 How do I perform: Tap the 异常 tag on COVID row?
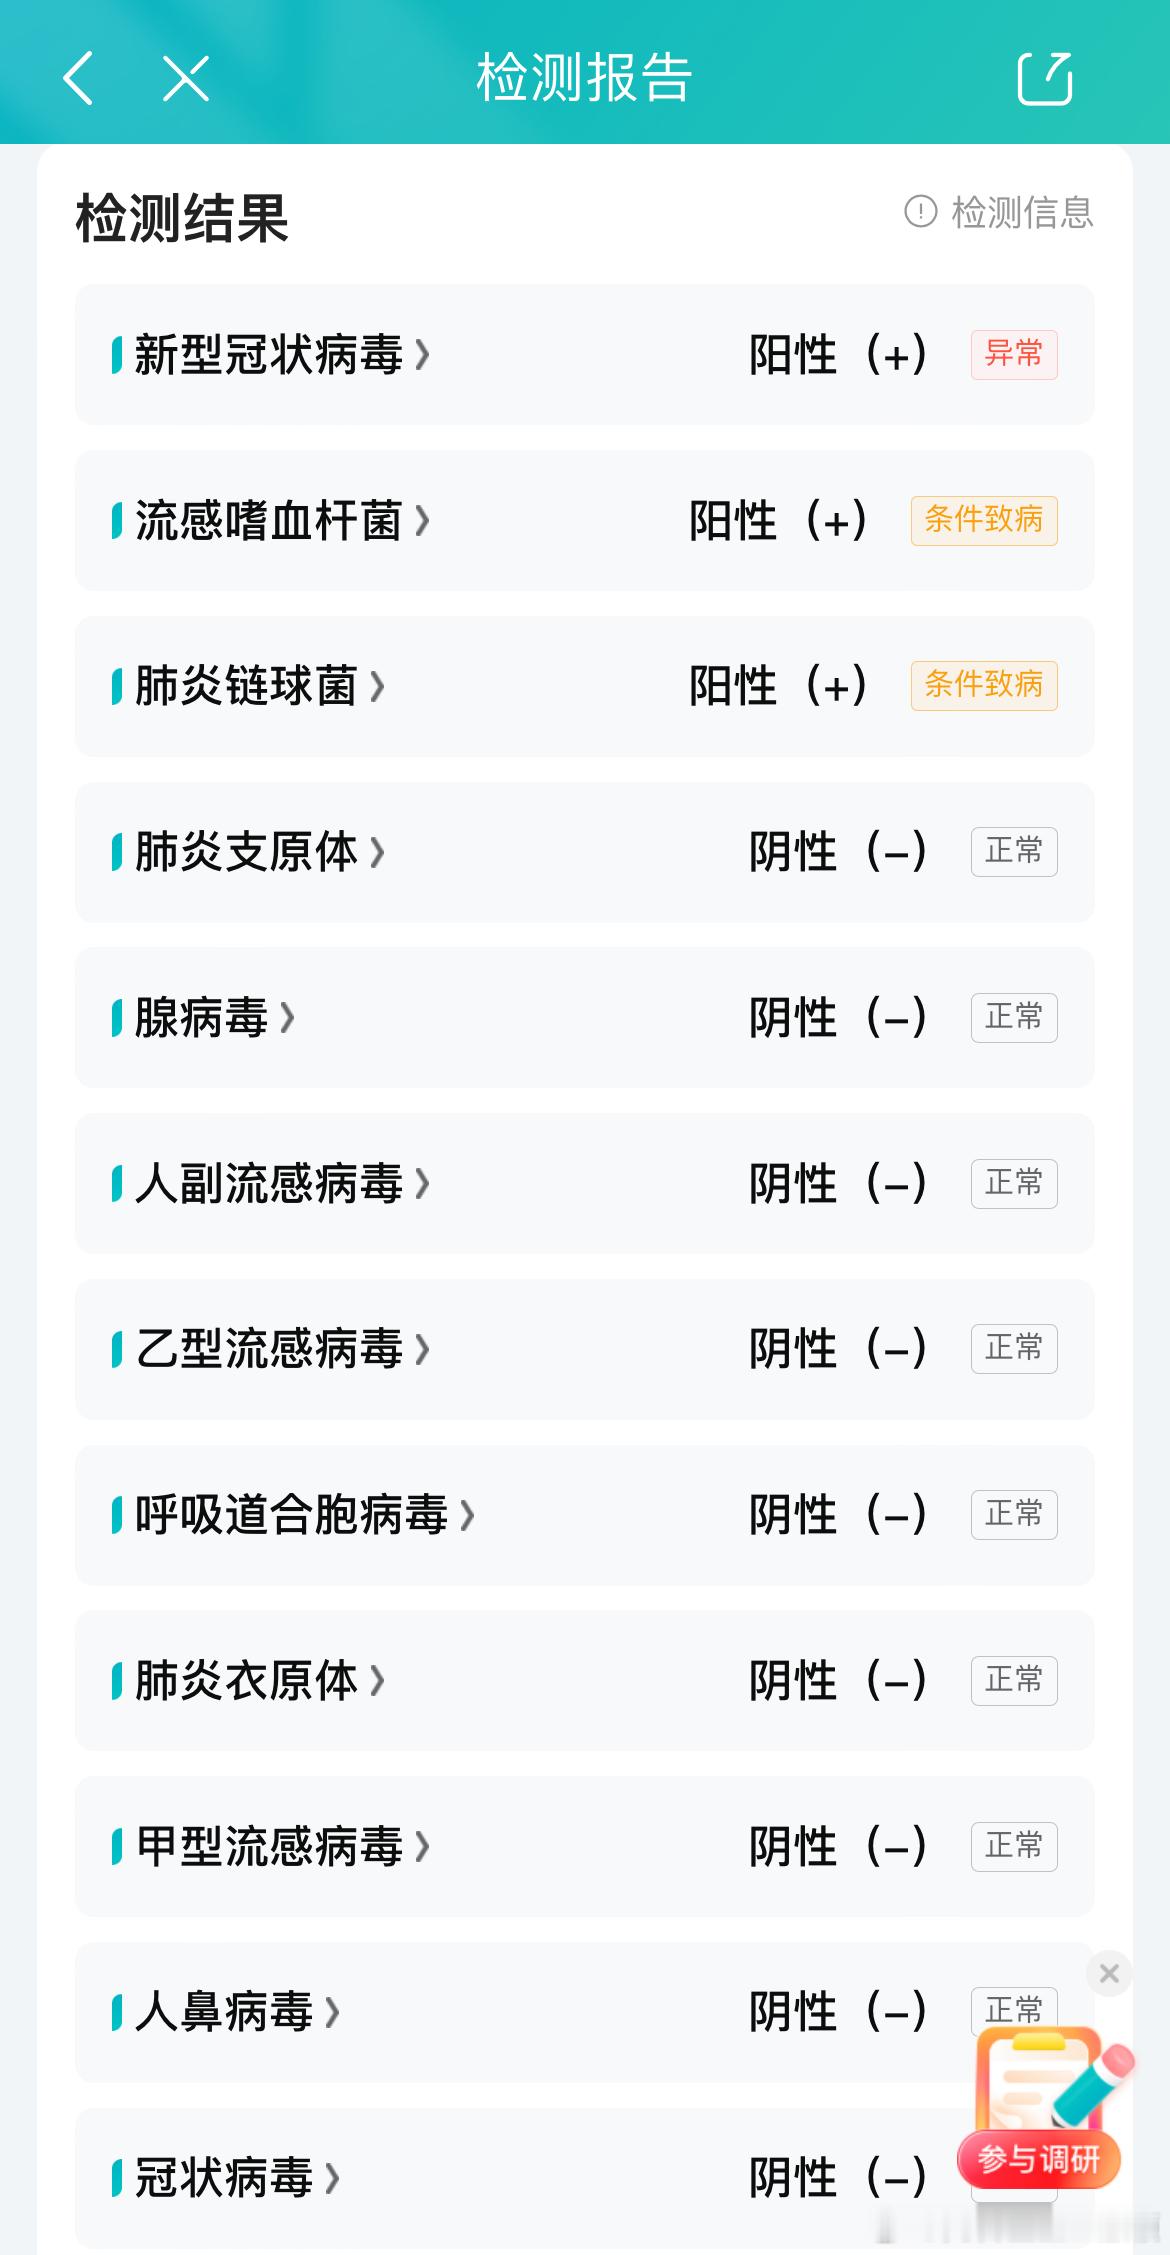tap(1014, 355)
